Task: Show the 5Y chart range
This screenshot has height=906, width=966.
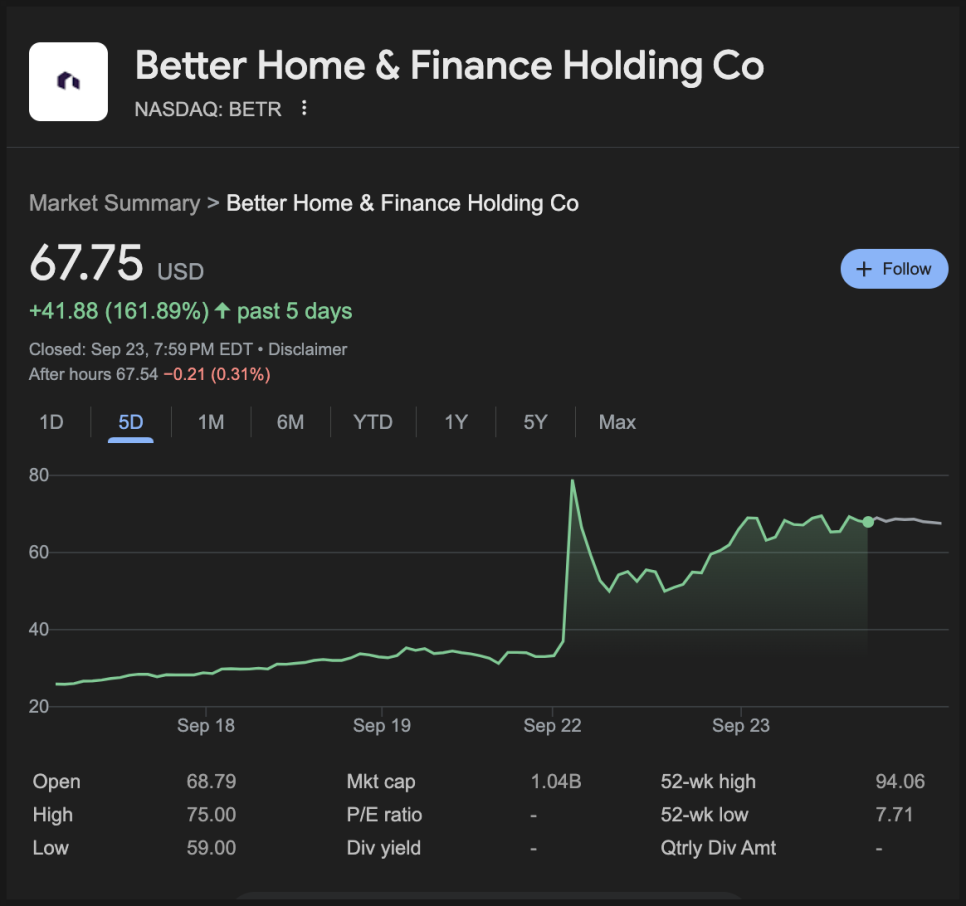Action: (x=535, y=422)
